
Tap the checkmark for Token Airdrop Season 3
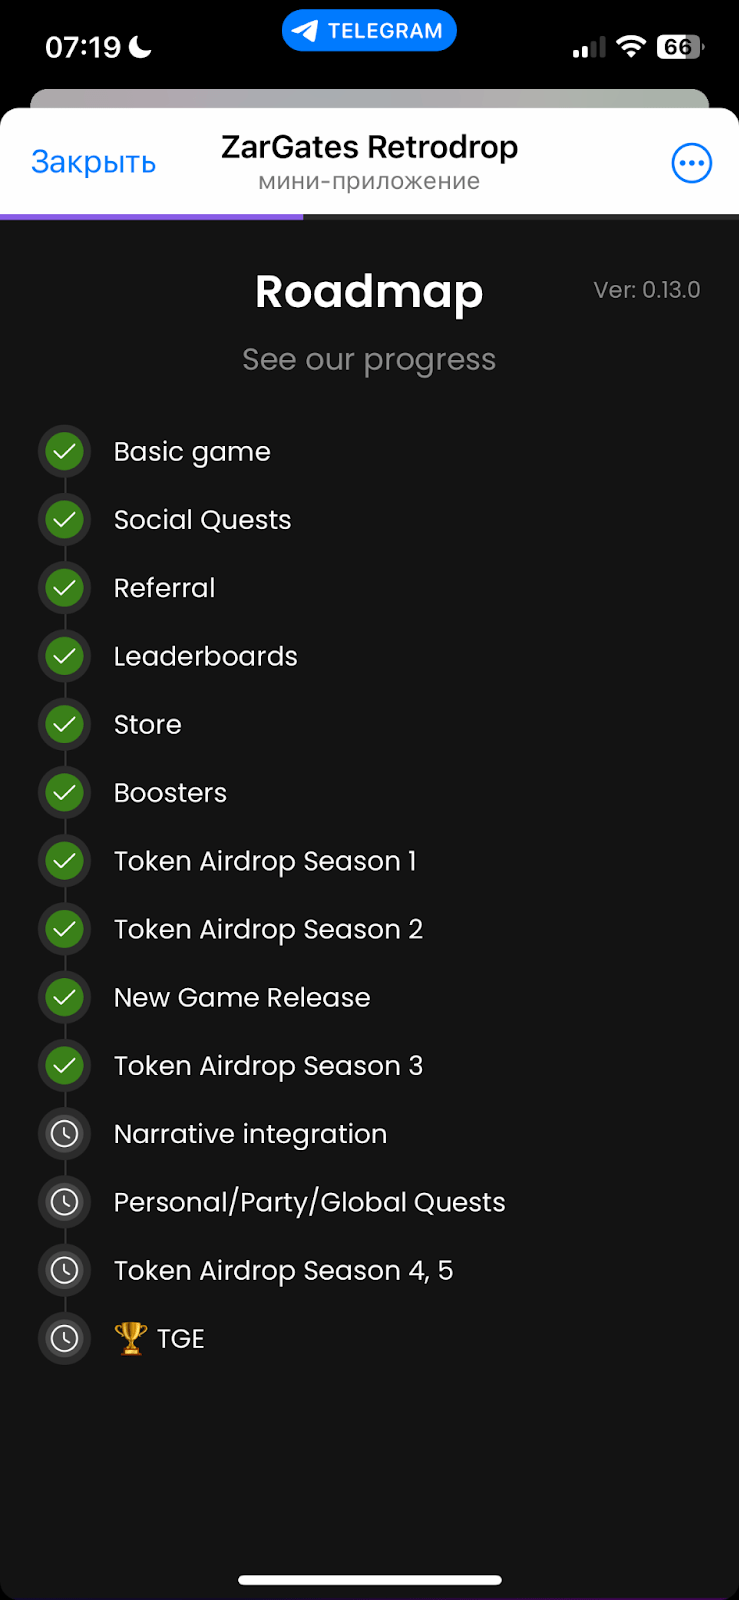(65, 1066)
